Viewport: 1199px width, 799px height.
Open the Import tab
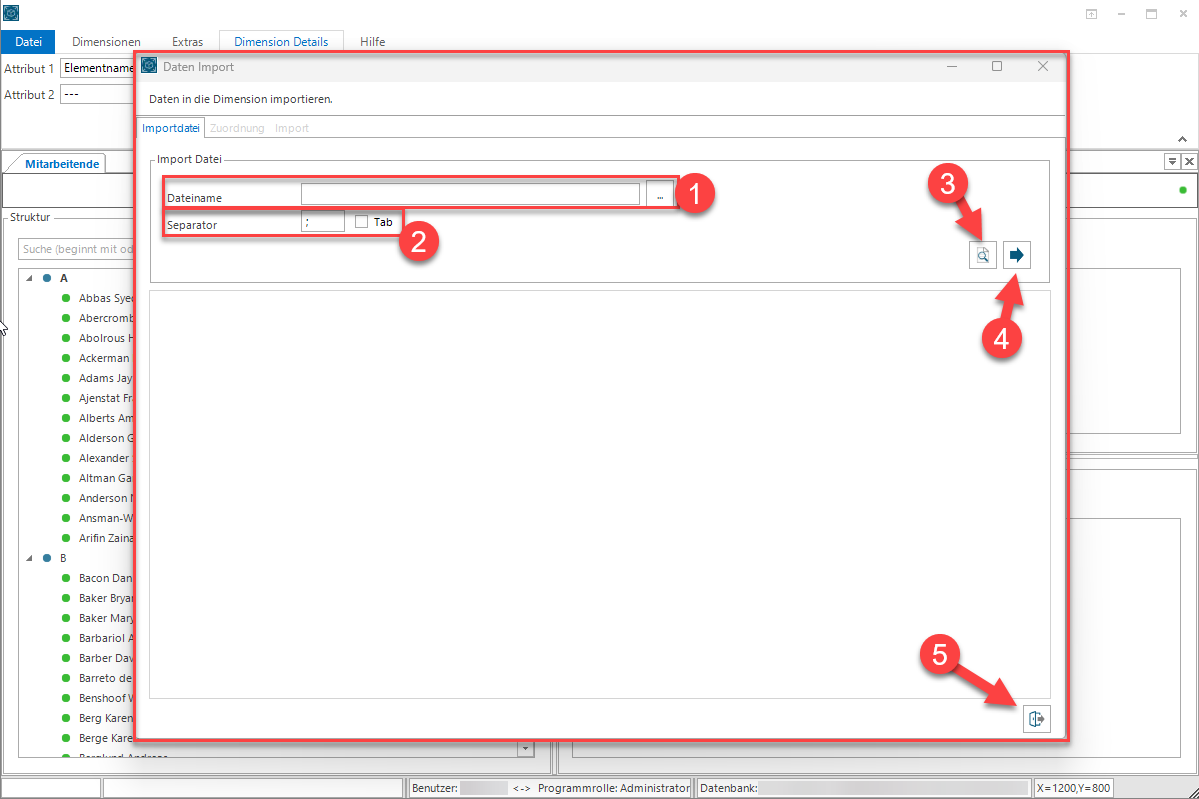[292, 128]
